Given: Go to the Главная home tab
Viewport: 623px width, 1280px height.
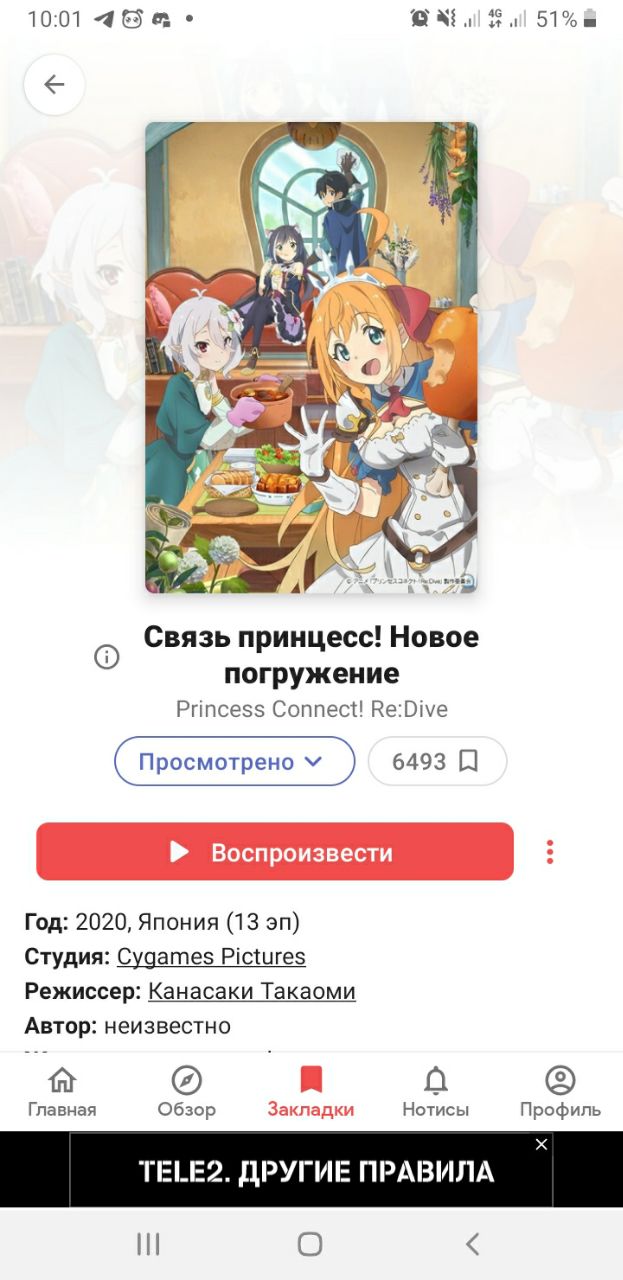Looking at the screenshot, I should [x=62, y=1091].
